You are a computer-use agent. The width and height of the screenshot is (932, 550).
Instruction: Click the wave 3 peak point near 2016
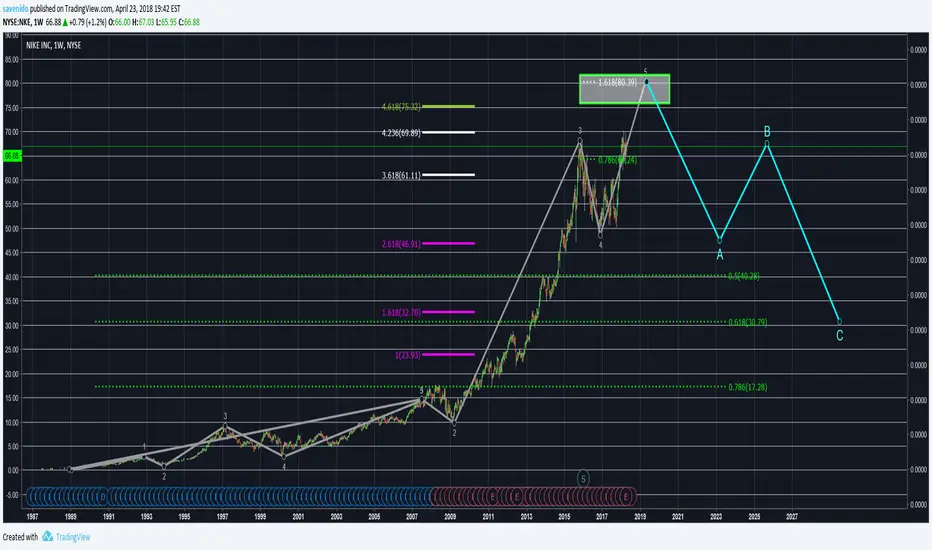[x=580, y=141]
